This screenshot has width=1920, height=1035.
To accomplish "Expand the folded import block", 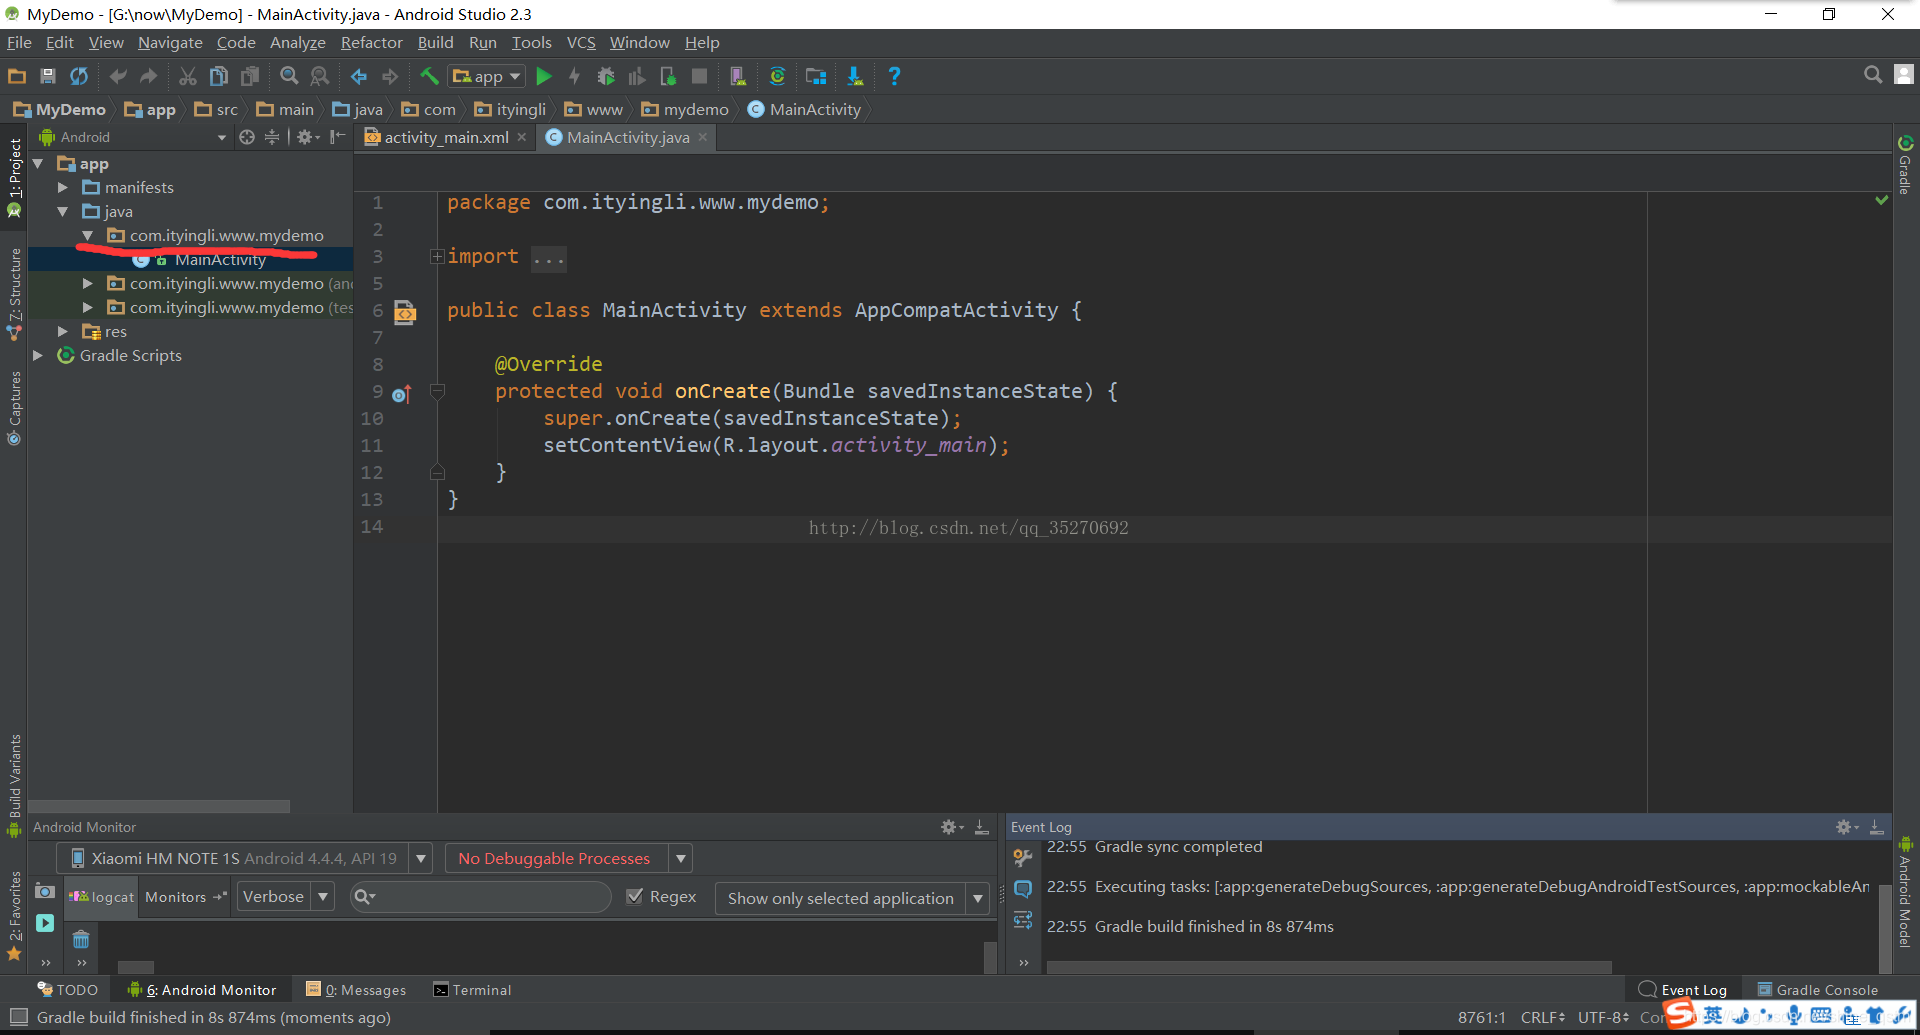I will pos(437,257).
